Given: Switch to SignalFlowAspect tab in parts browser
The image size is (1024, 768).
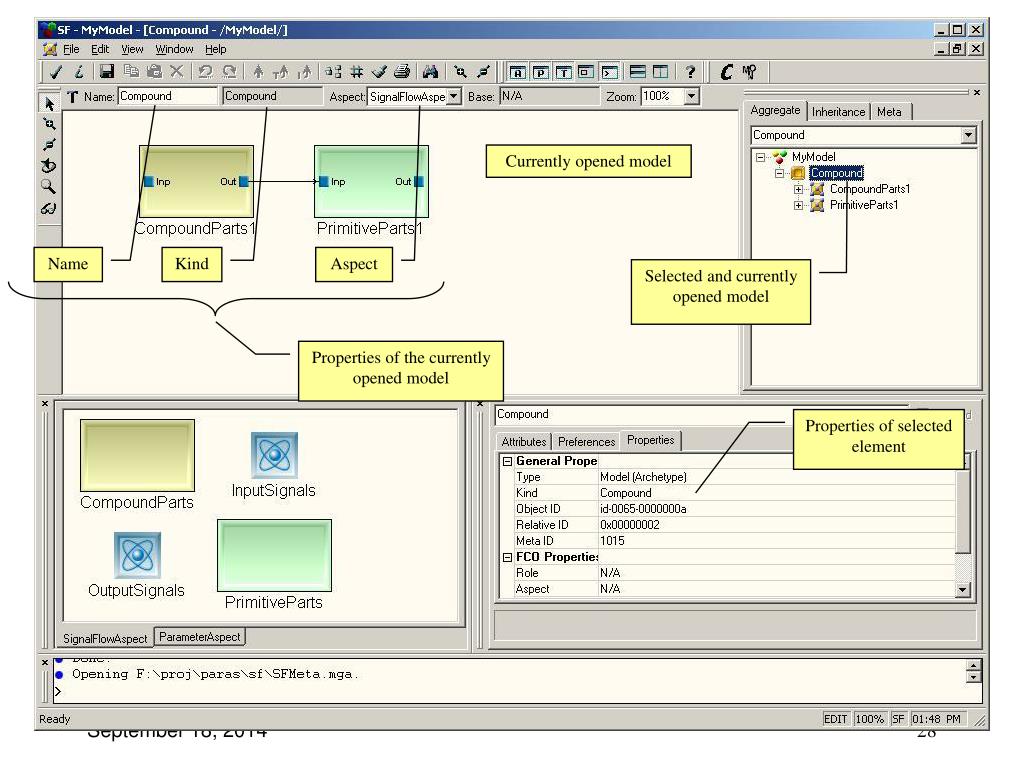Looking at the screenshot, I should (105, 639).
